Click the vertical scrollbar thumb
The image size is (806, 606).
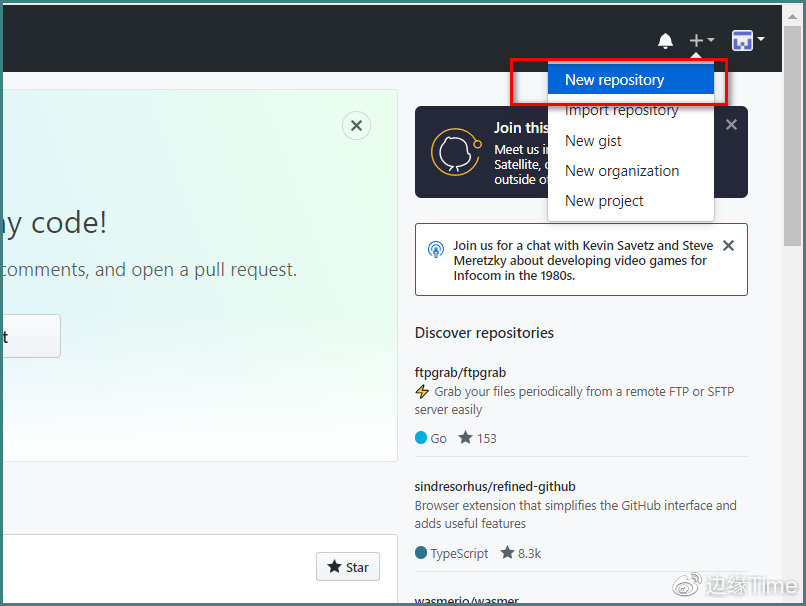click(792, 136)
